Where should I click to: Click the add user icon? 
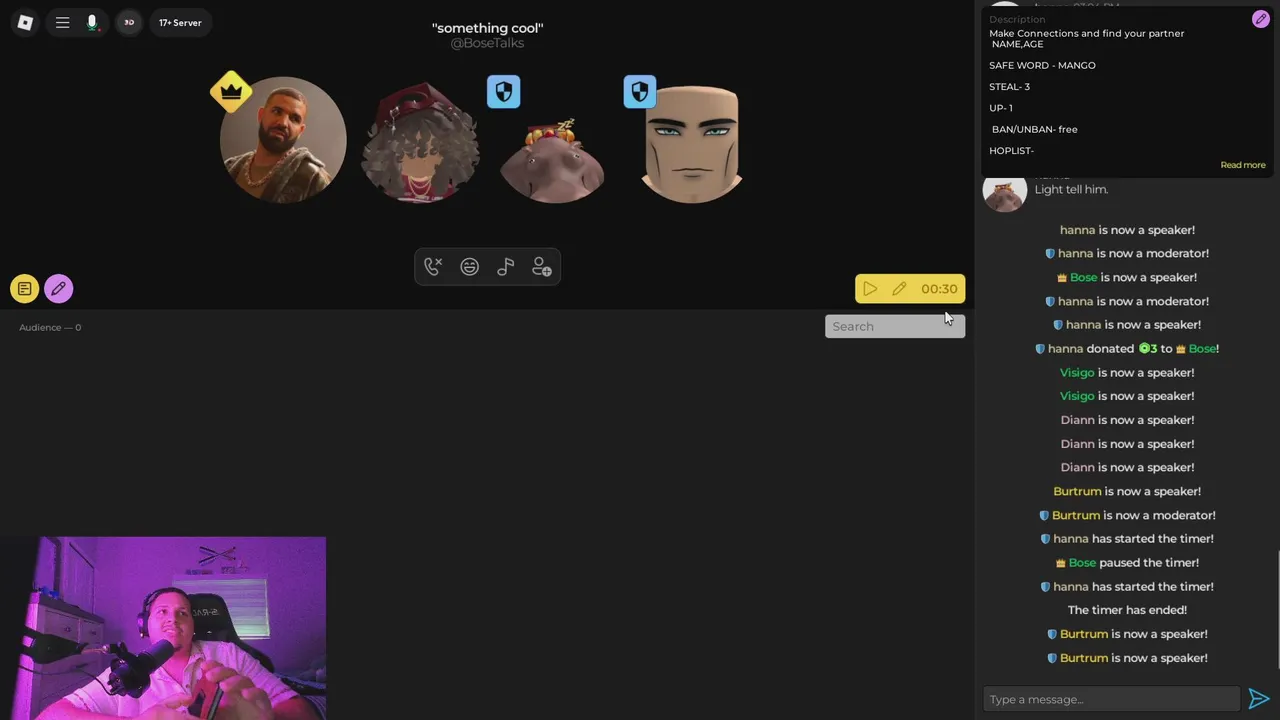click(542, 267)
